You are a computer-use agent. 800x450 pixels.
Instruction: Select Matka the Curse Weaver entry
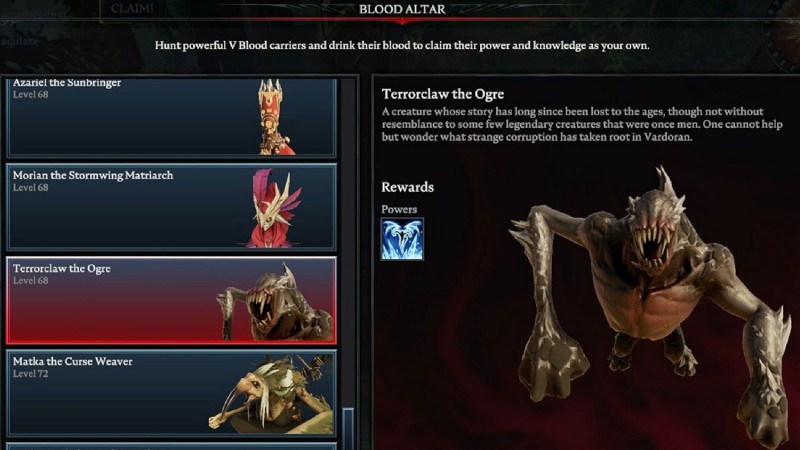click(171, 393)
